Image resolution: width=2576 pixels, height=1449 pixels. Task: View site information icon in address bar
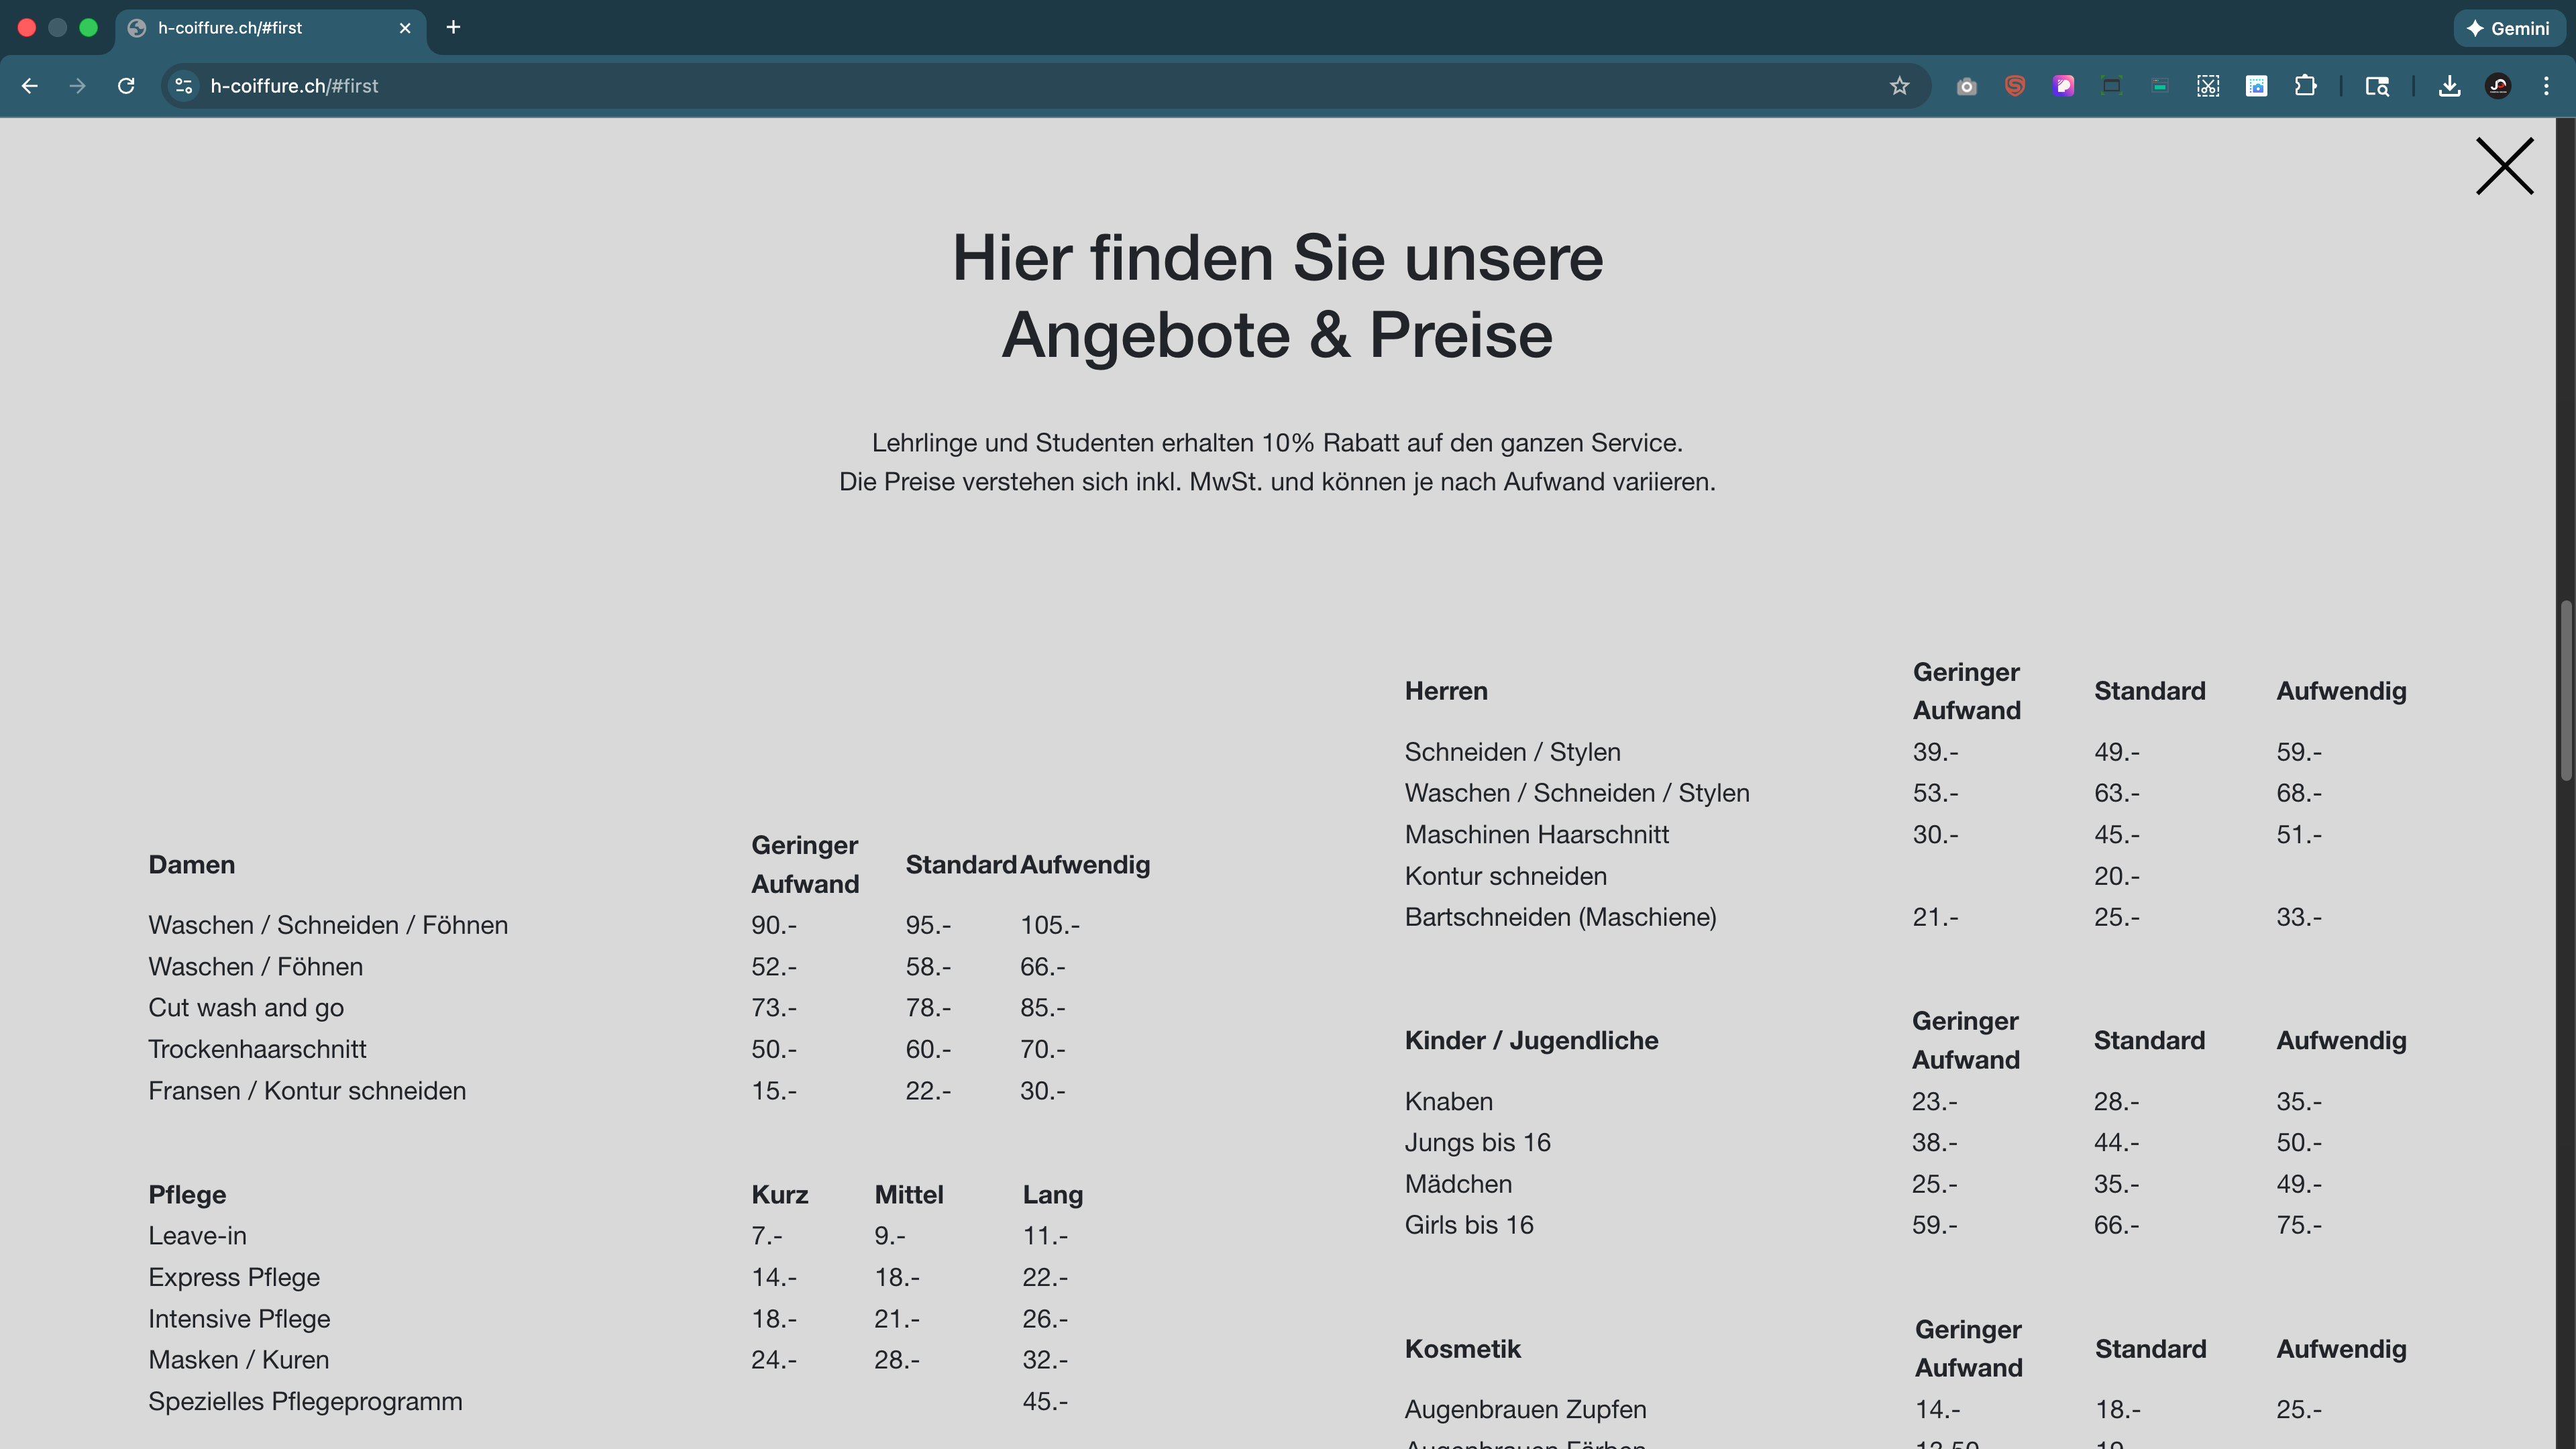tap(184, 86)
